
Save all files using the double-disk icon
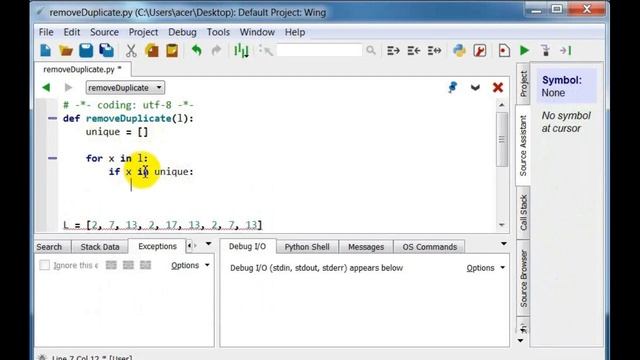tap(106, 51)
